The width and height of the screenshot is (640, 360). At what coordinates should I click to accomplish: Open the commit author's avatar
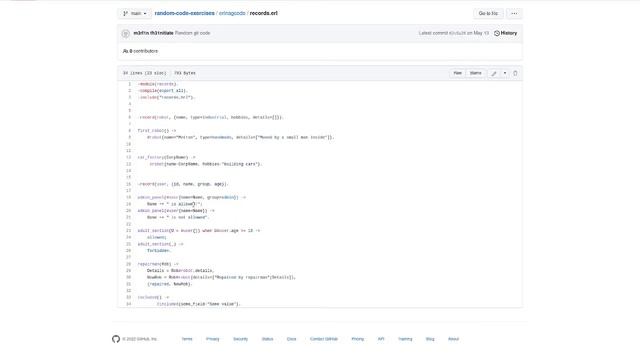[x=126, y=33]
